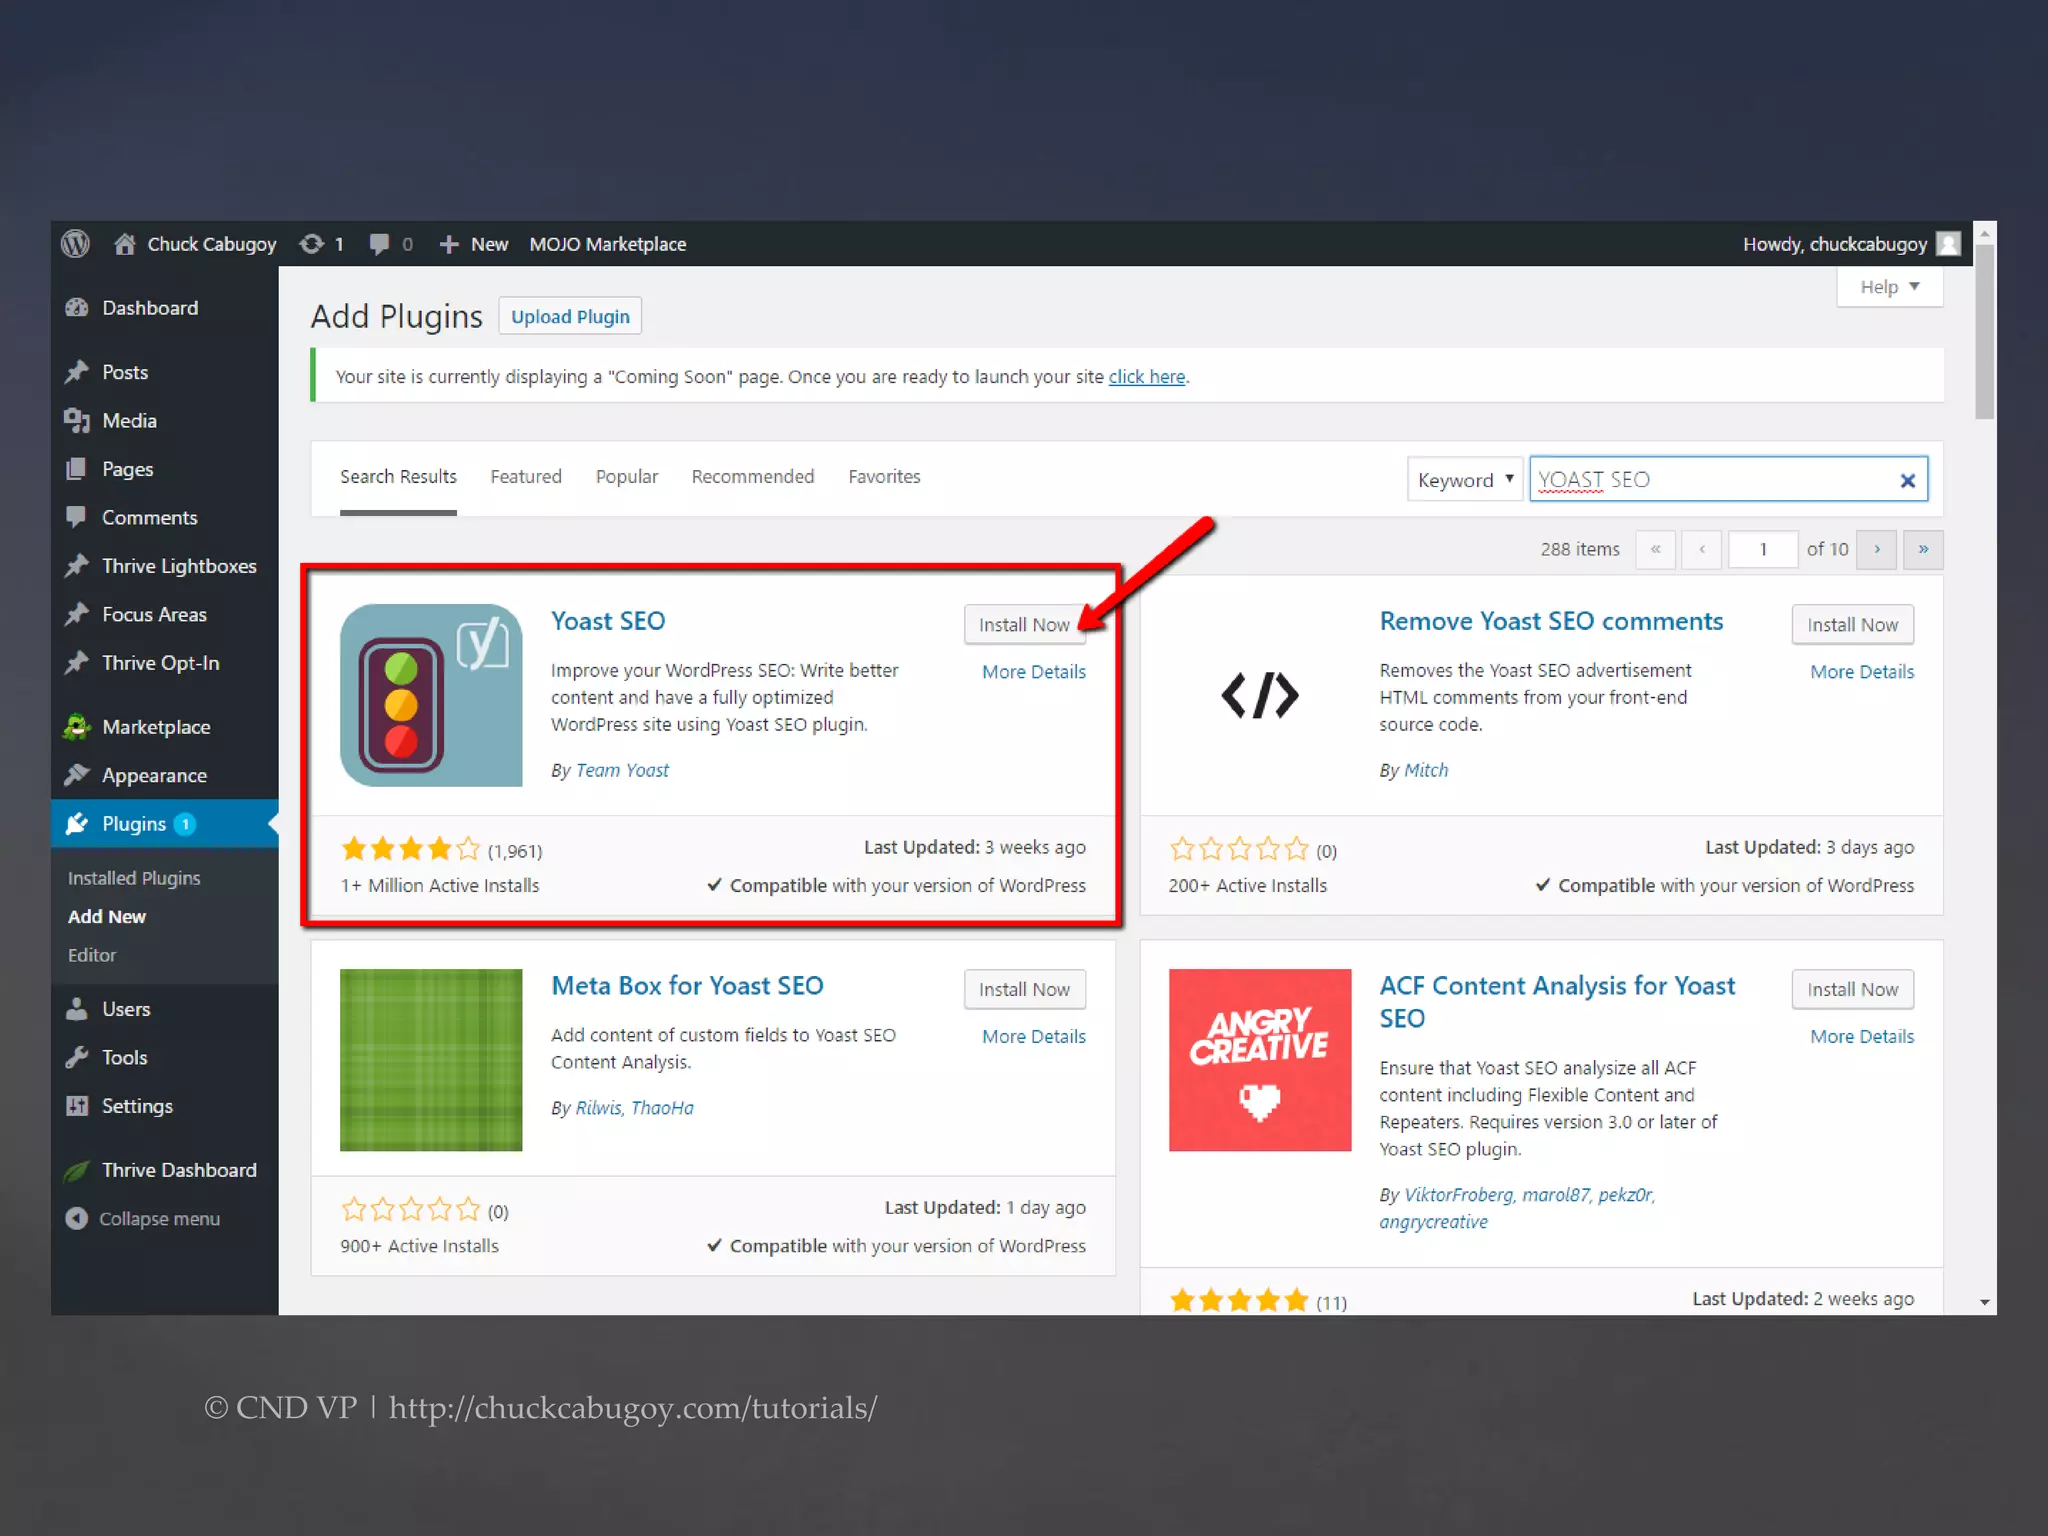Install Remove Yoast SEO comments plugin
This screenshot has width=2048, height=1536.
(x=1852, y=625)
